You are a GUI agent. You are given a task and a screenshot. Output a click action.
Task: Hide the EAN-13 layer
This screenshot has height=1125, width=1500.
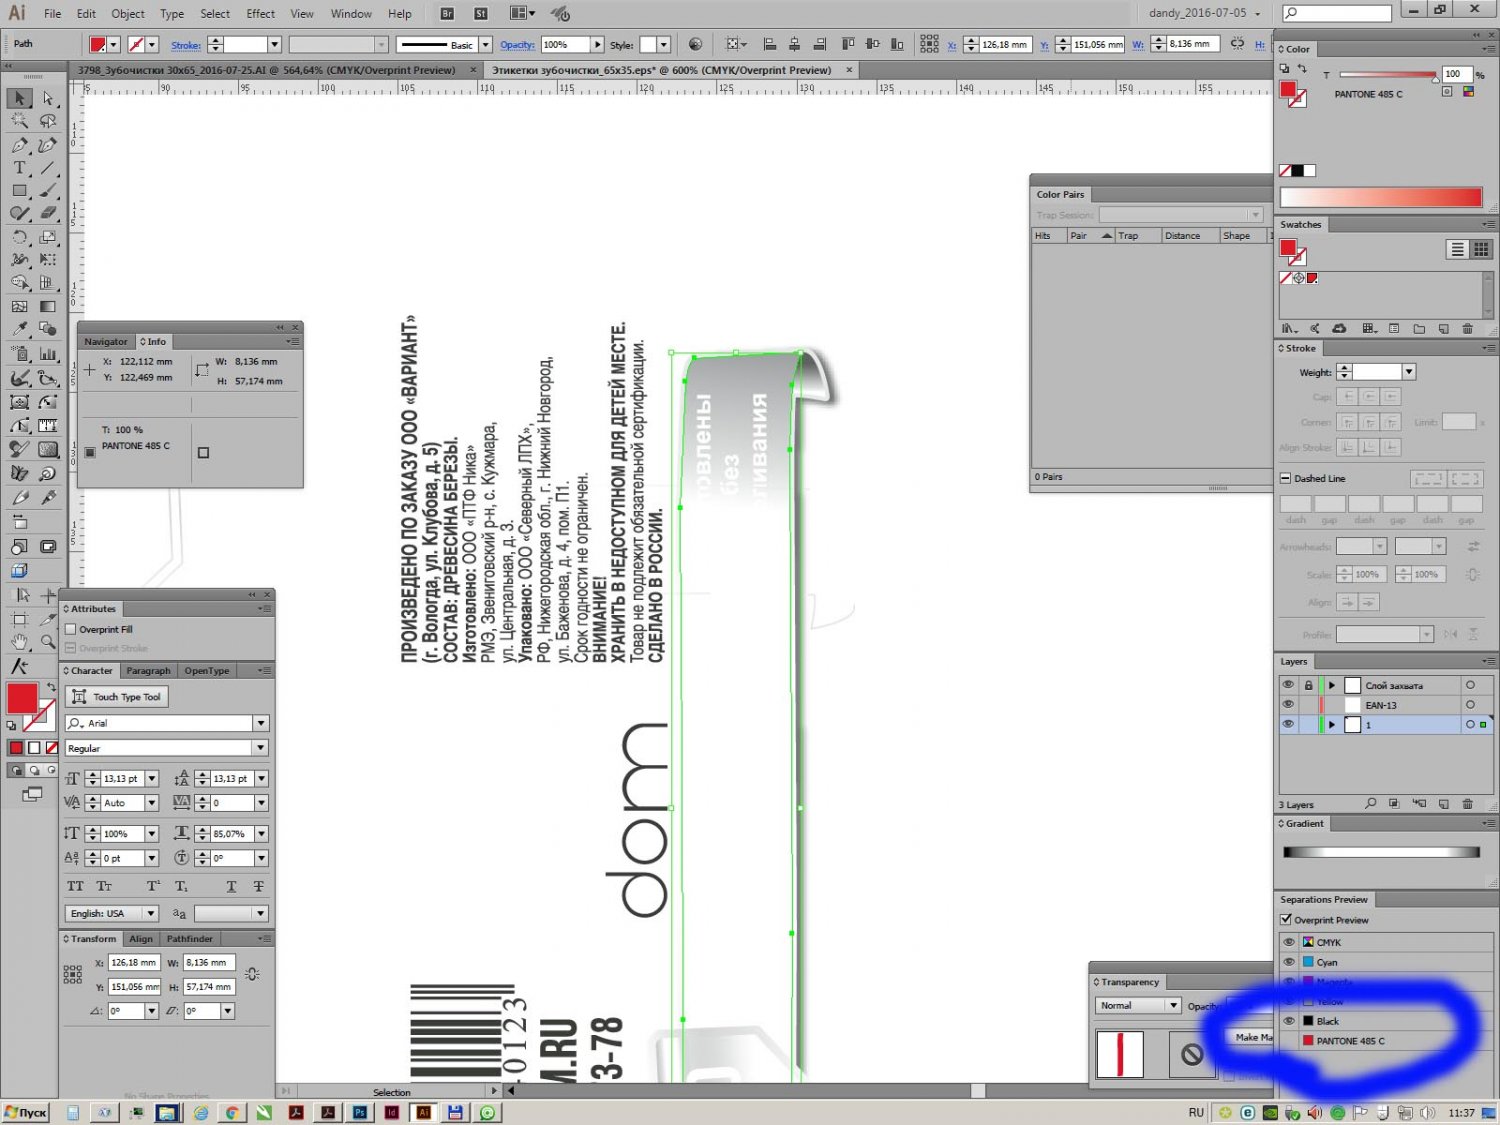[1288, 705]
